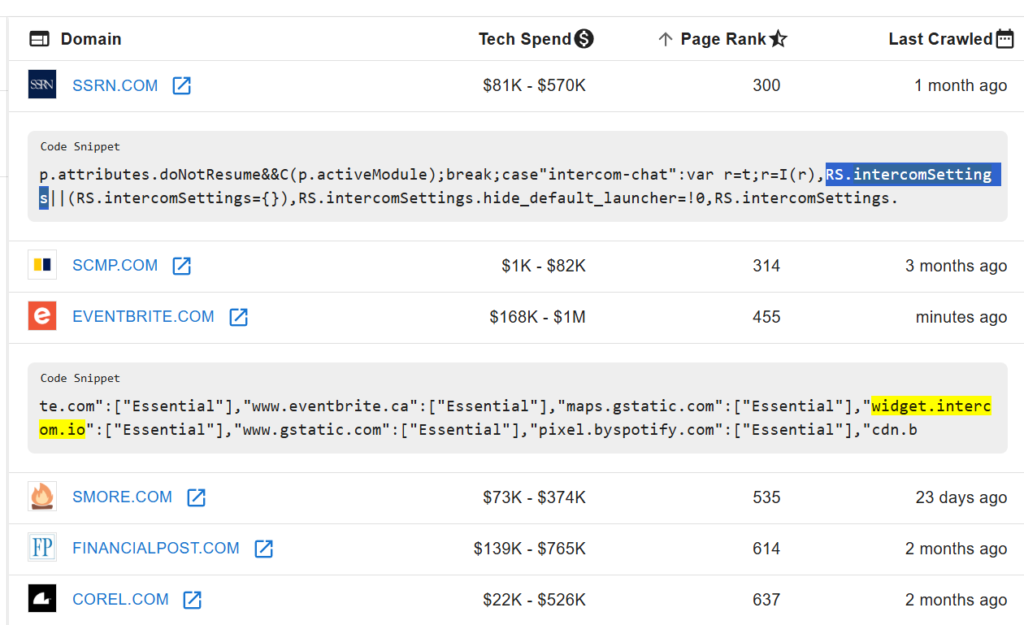Screen dimensions: 1024x625
Task: Click the selected RS.intercomSettings code text
Action: coord(908,175)
